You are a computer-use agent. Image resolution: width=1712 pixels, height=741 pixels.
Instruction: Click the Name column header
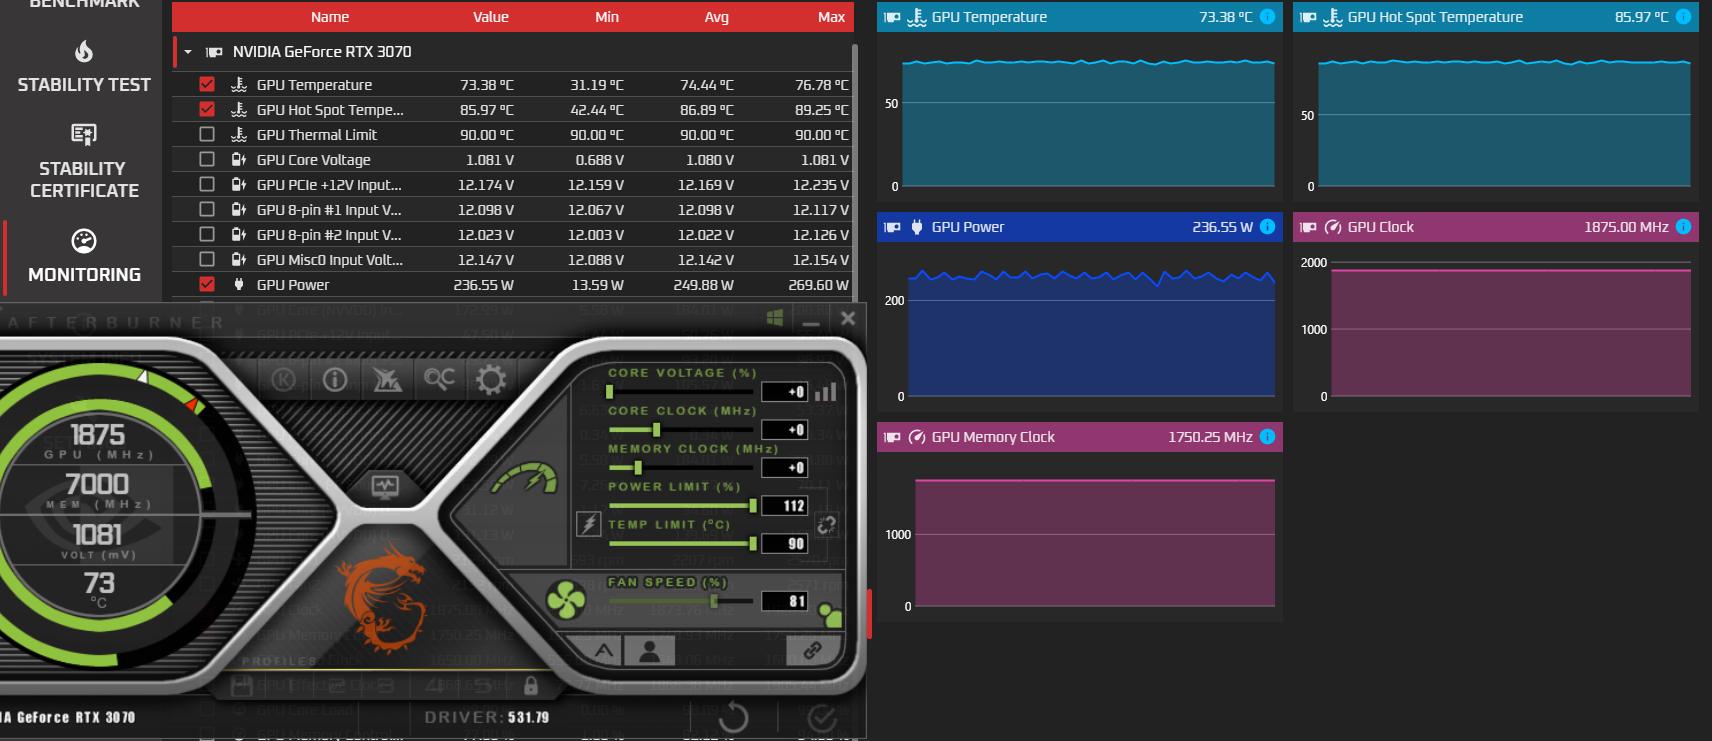[330, 17]
